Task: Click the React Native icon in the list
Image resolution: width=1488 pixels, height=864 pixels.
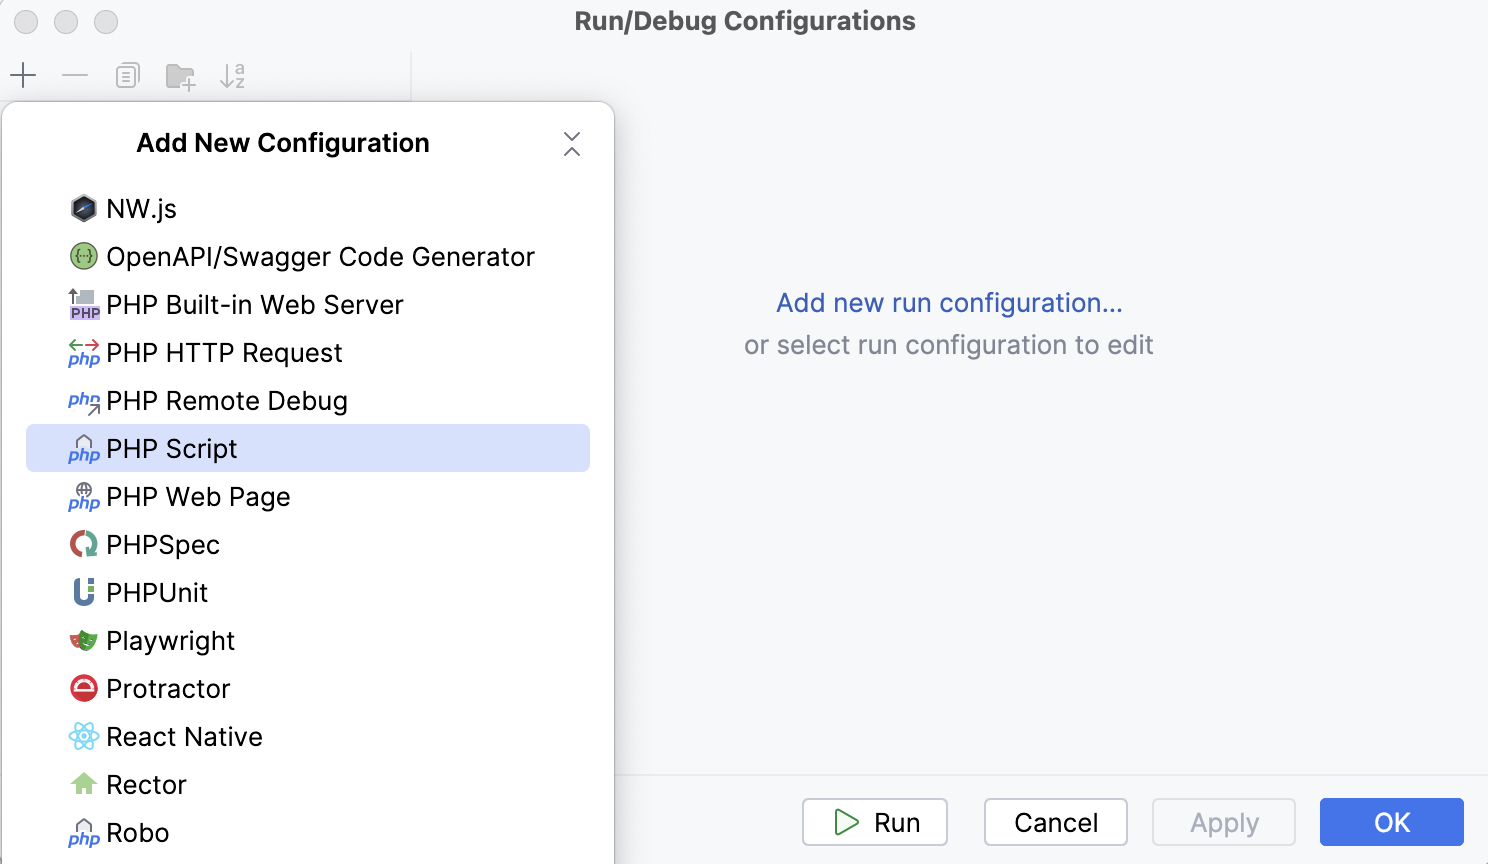Action: [x=83, y=736]
